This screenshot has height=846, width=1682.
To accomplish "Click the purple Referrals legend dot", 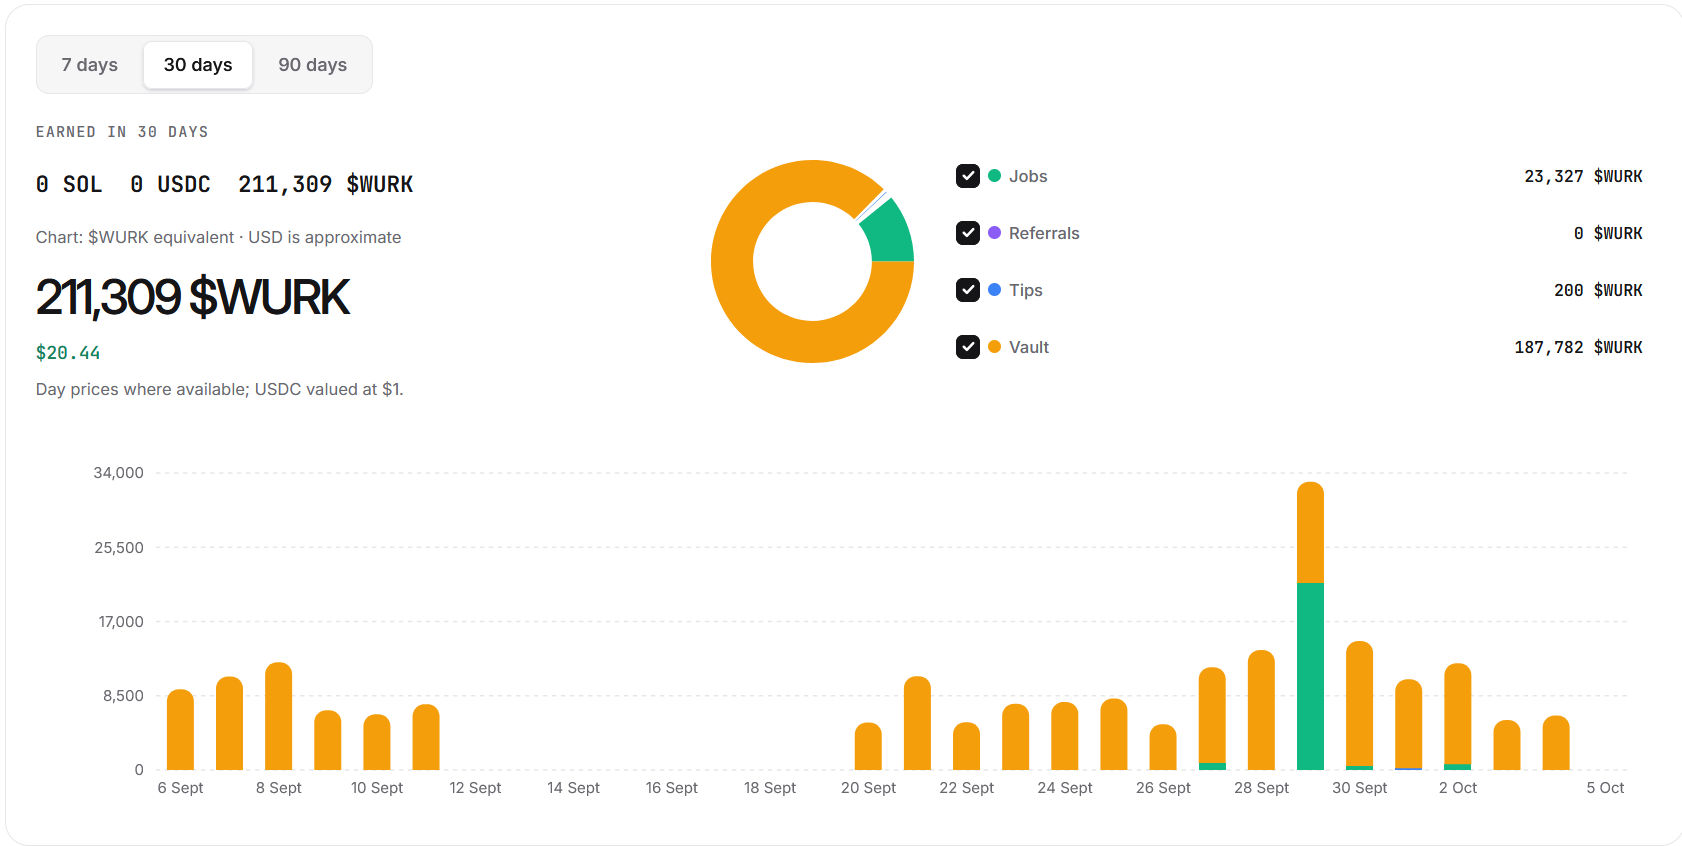I will point(994,233).
